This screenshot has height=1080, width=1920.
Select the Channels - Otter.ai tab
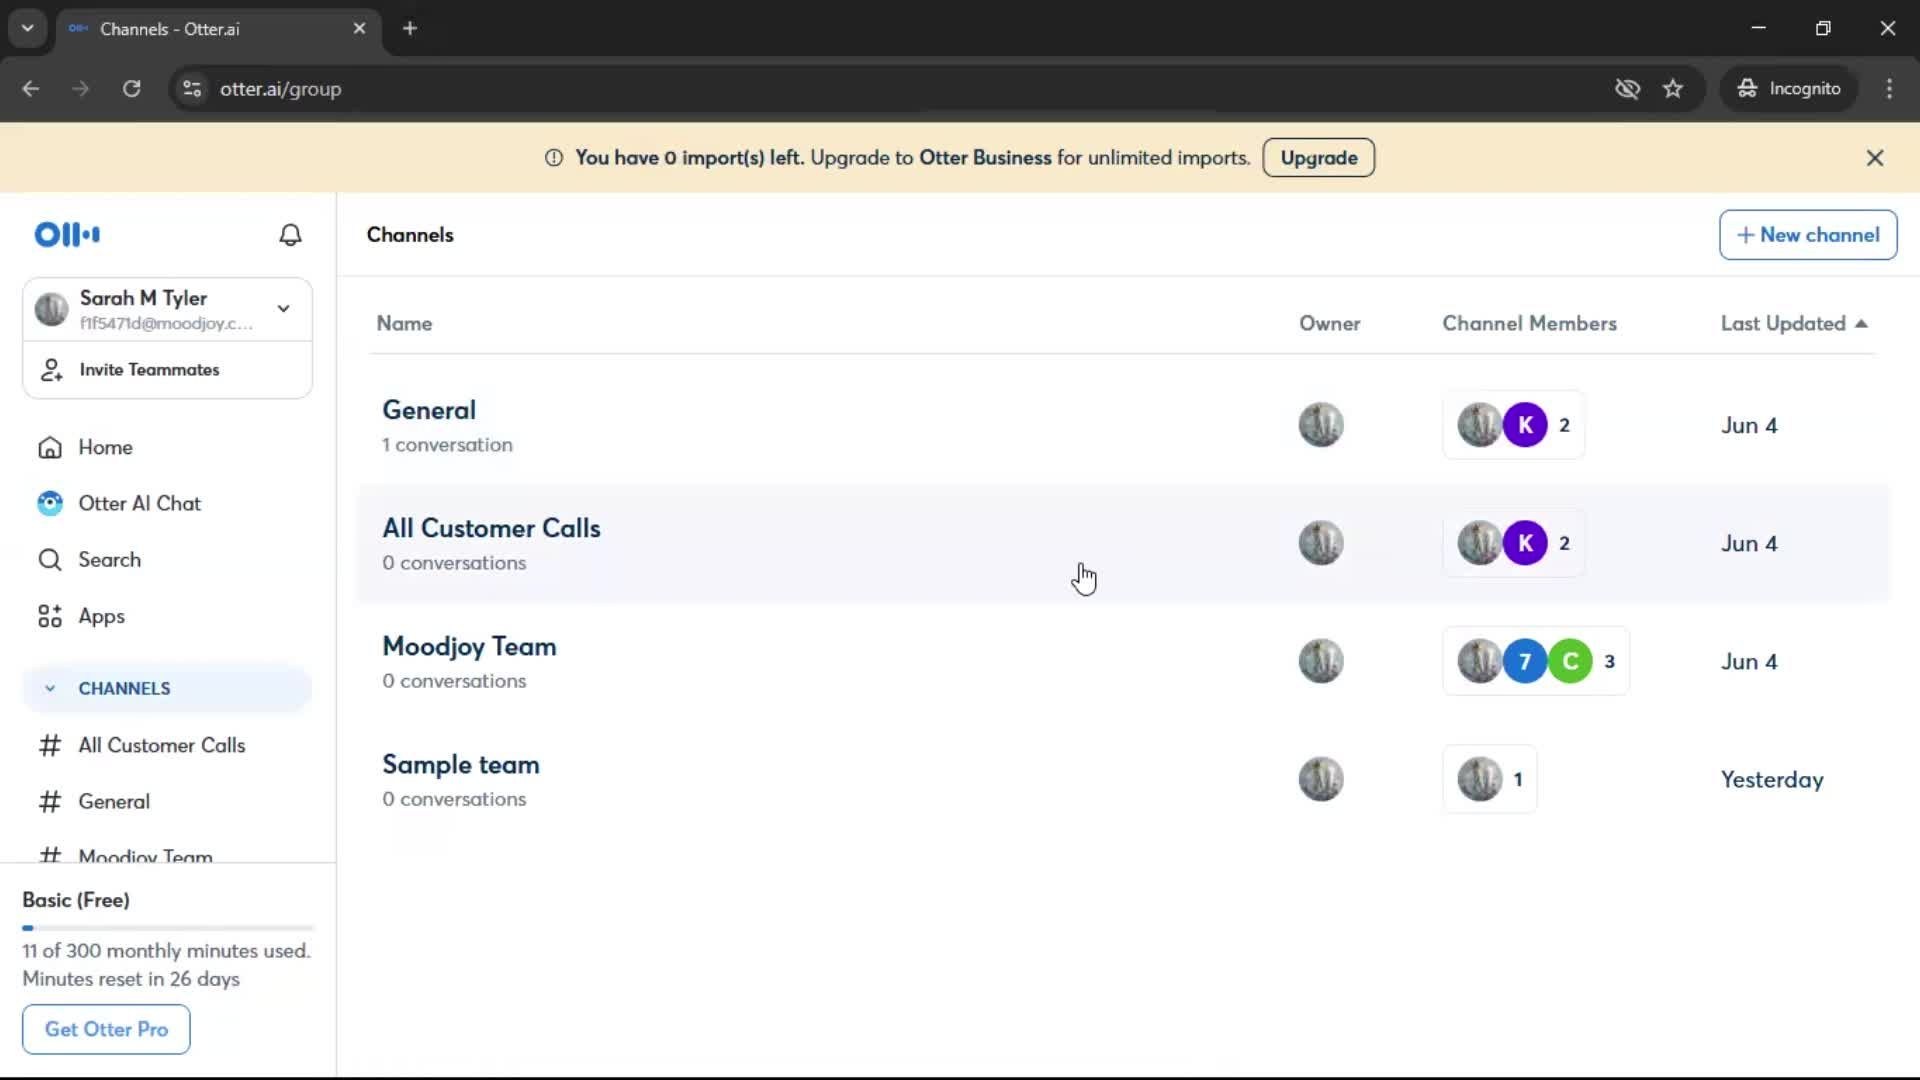[217, 29]
